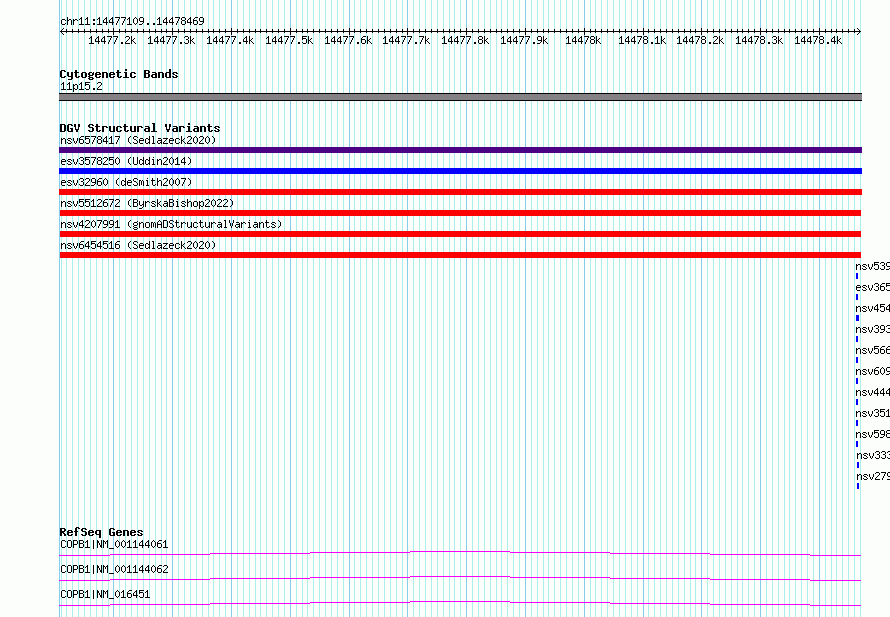Click the 14477.3k ruler position label
890x617 pixels.
171,40
